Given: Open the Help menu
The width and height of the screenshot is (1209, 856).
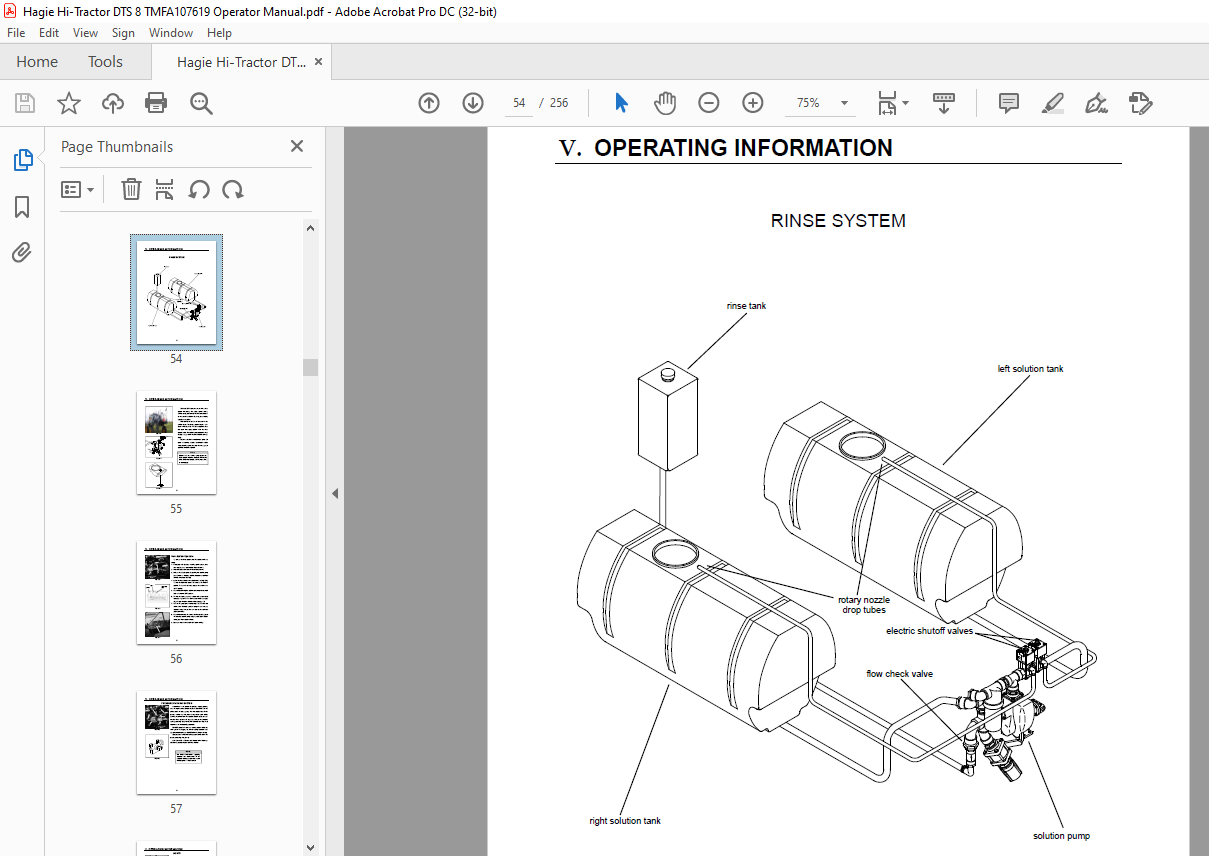Looking at the screenshot, I should [219, 33].
